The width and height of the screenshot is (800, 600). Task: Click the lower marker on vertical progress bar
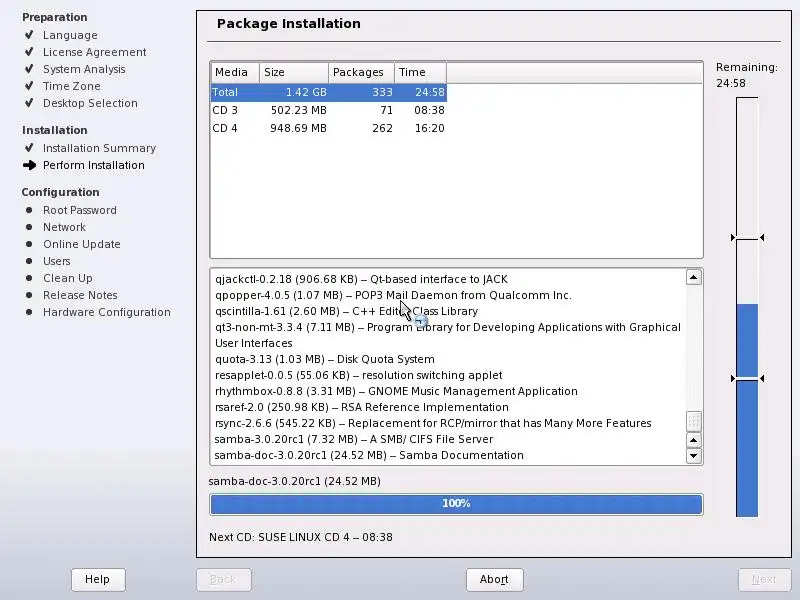pyautogui.click(x=747, y=379)
